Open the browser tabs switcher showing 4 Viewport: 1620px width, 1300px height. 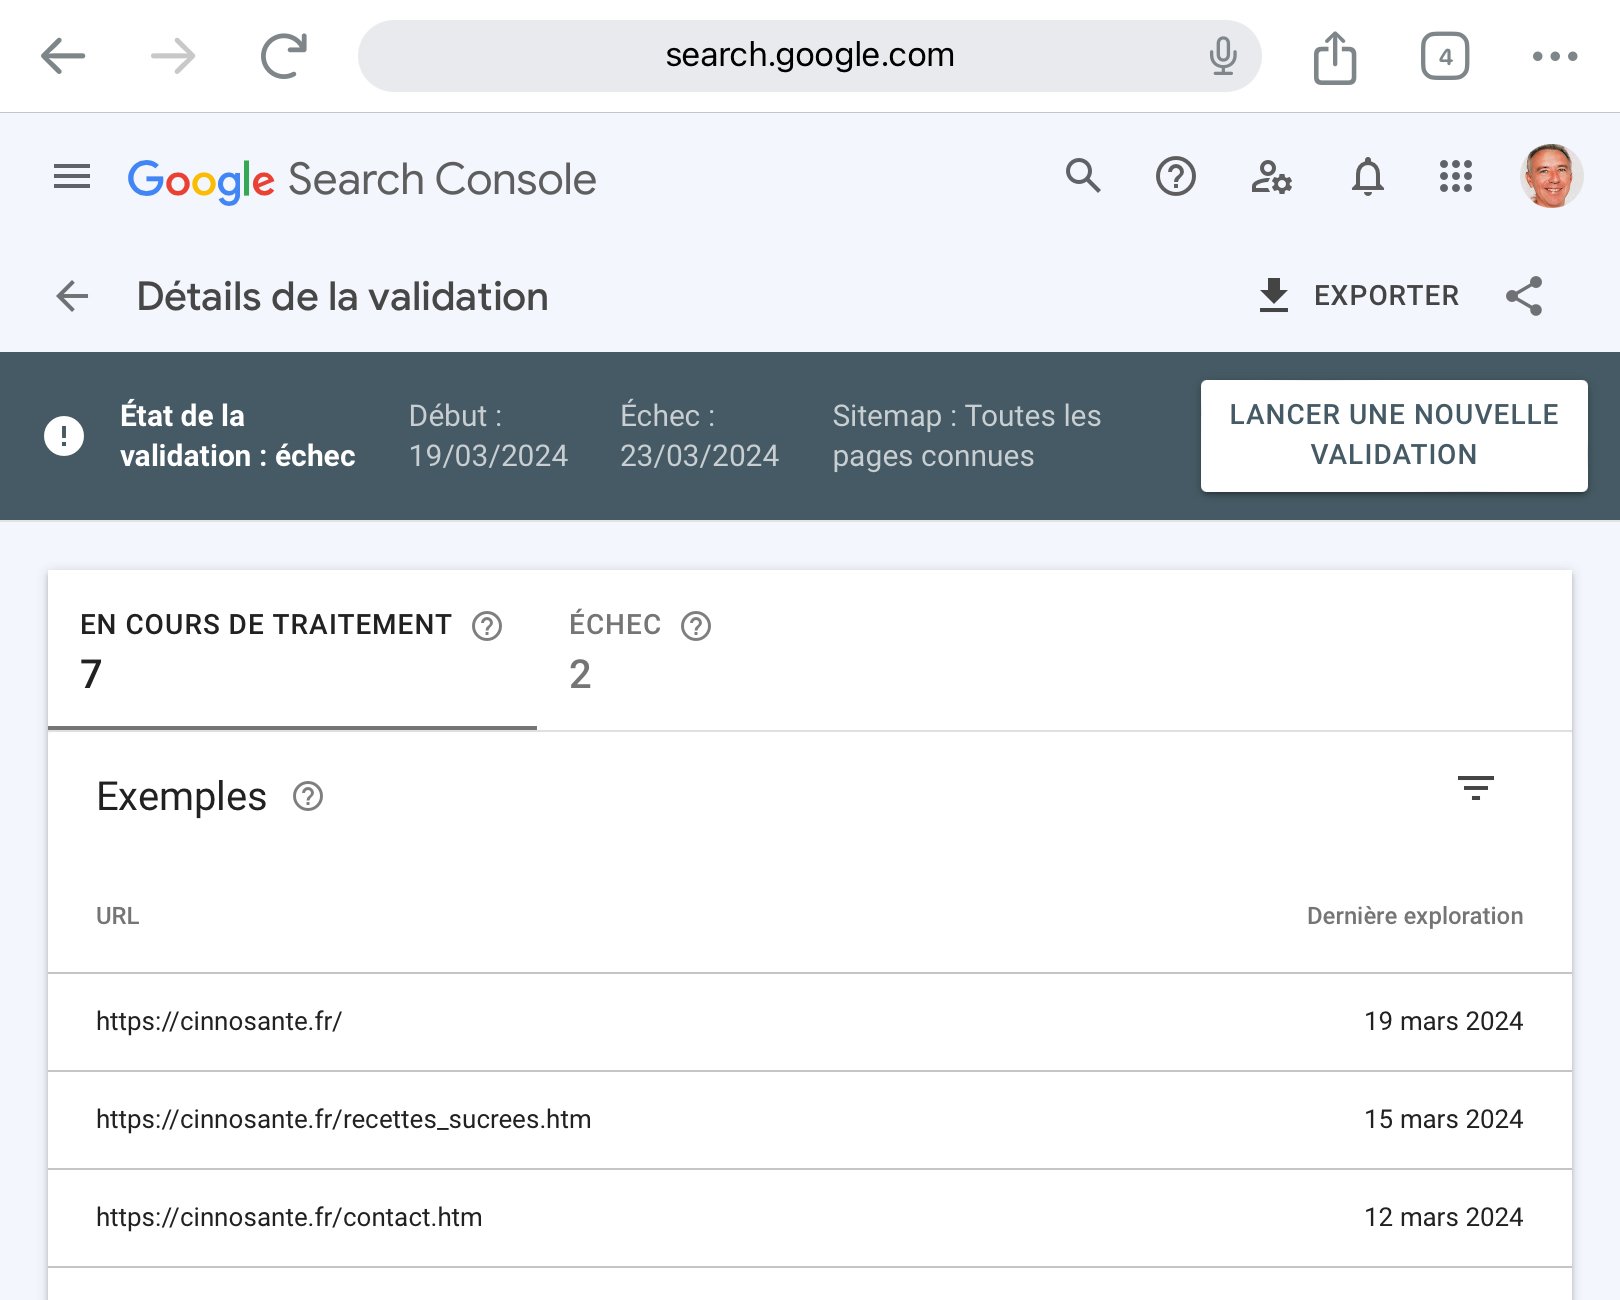point(1444,56)
